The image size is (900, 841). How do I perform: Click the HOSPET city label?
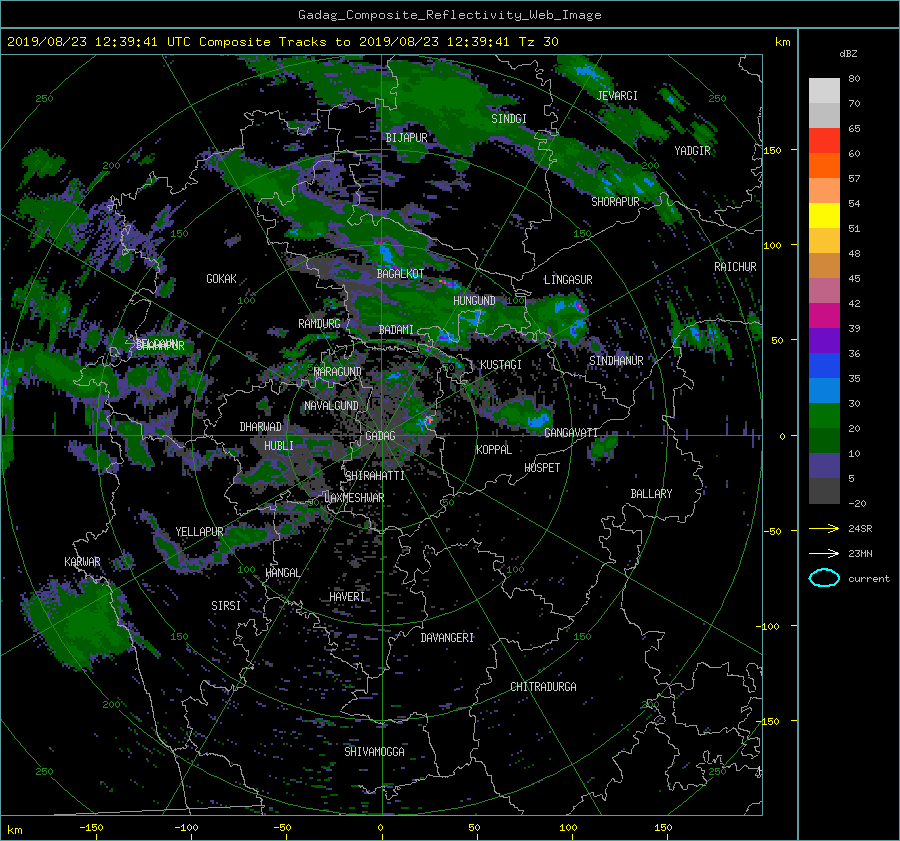point(542,468)
